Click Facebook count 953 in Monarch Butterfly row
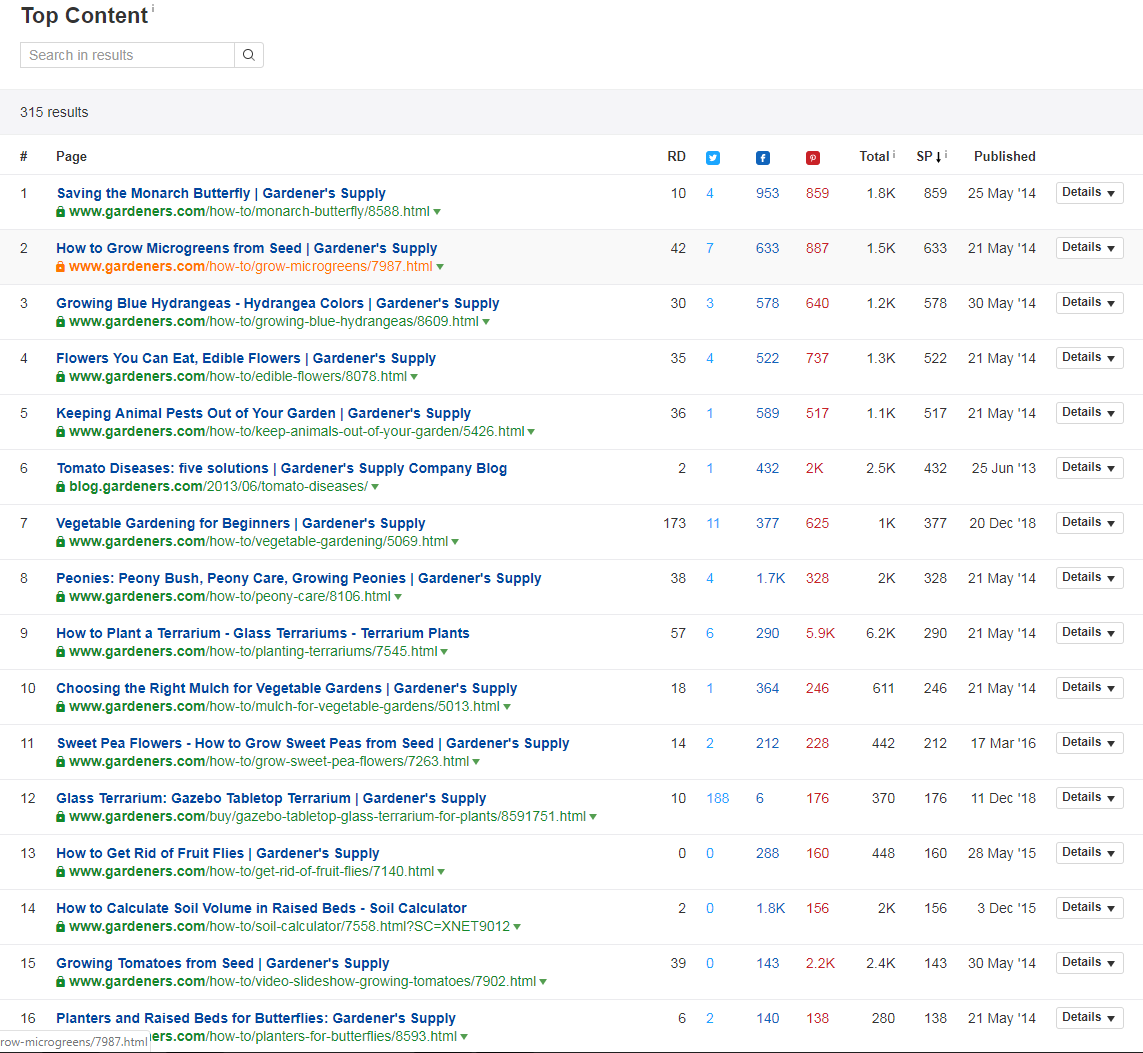This screenshot has height=1053, width=1143. 768,193
